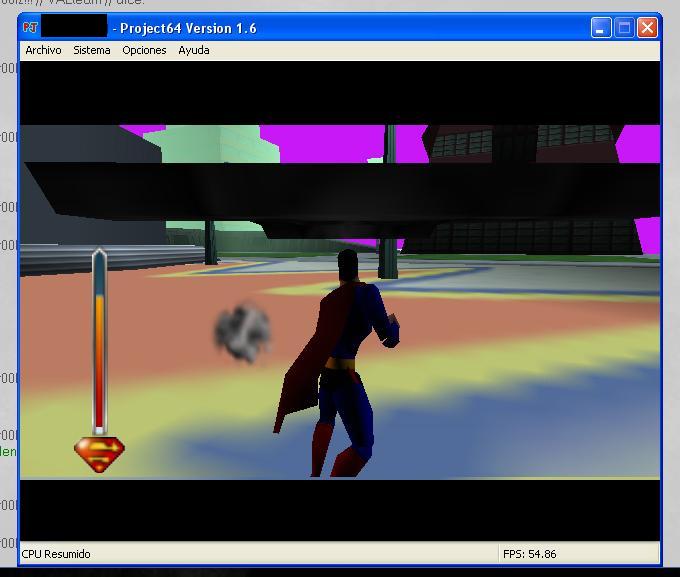Click the gray smoke puff

pyautogui.click(x=242, y=332)
